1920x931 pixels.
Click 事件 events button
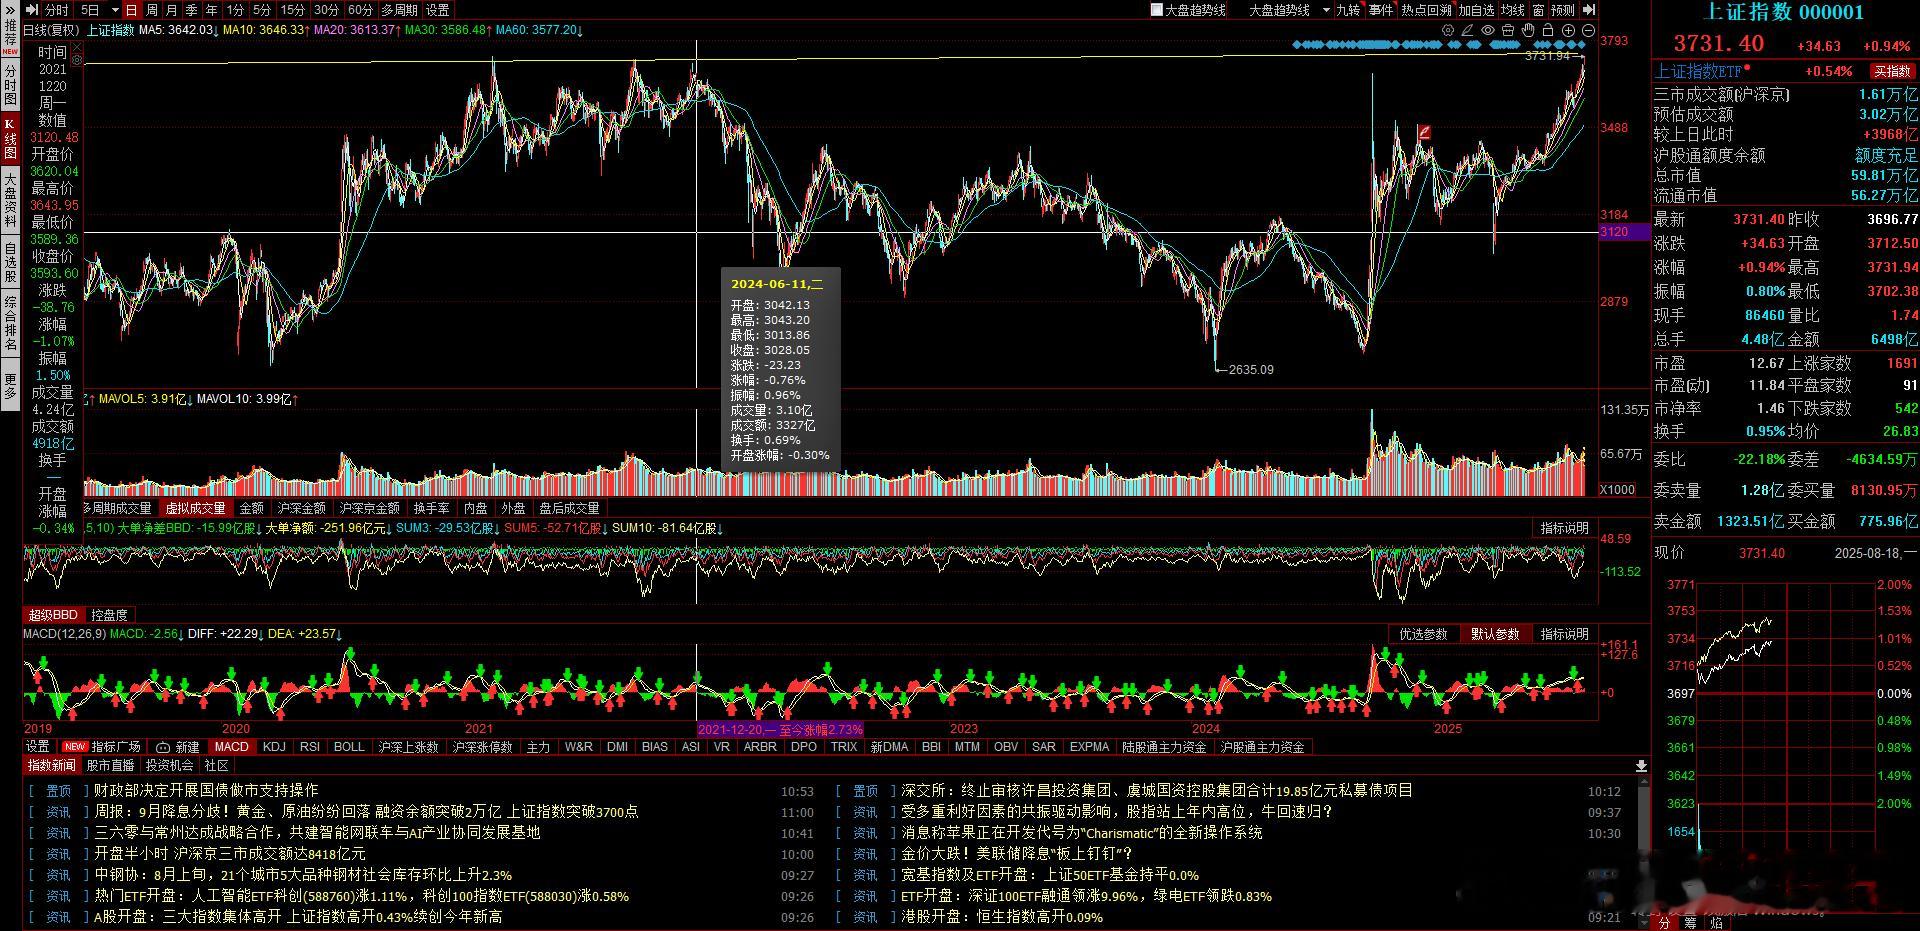[1381, 10]
